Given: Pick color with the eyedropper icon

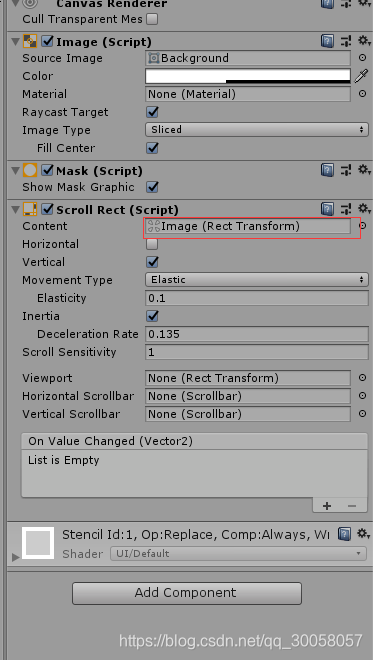Looking at the screenshot, I should (361, 76).
